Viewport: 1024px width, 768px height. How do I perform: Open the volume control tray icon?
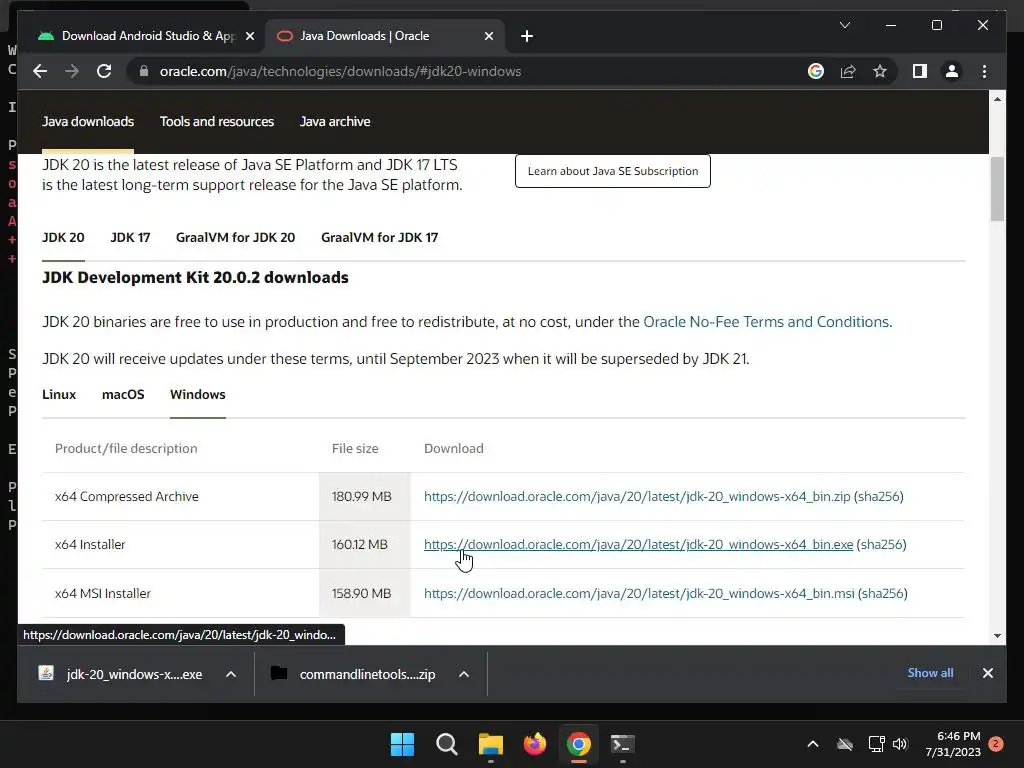(900, 744)
